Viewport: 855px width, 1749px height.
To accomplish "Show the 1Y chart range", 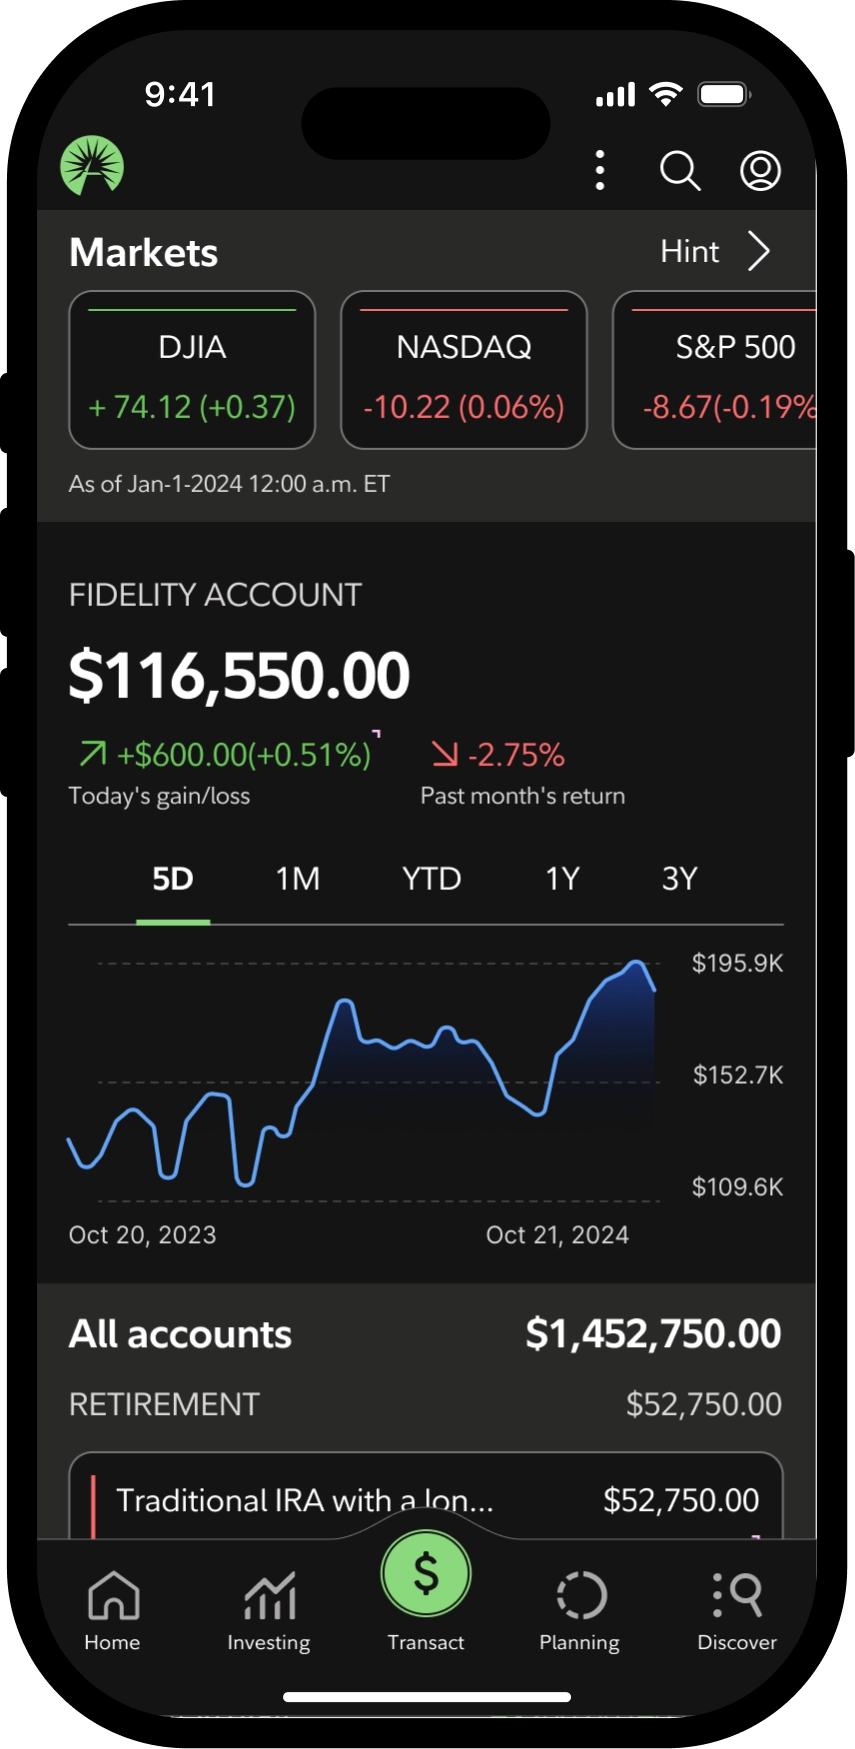I will (562, 879).
